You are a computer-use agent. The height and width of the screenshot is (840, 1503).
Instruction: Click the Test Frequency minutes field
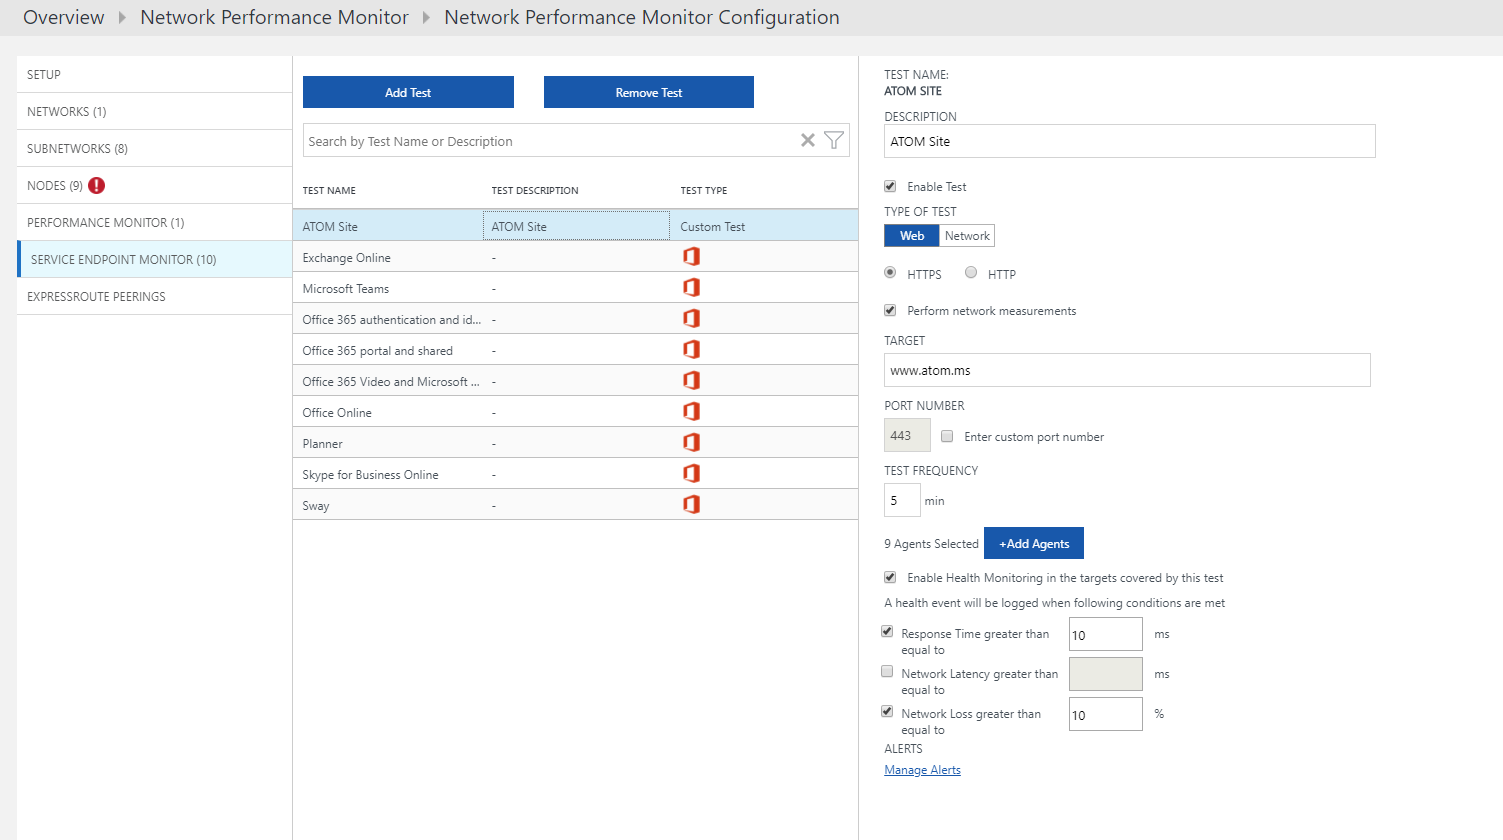(902, 500)
